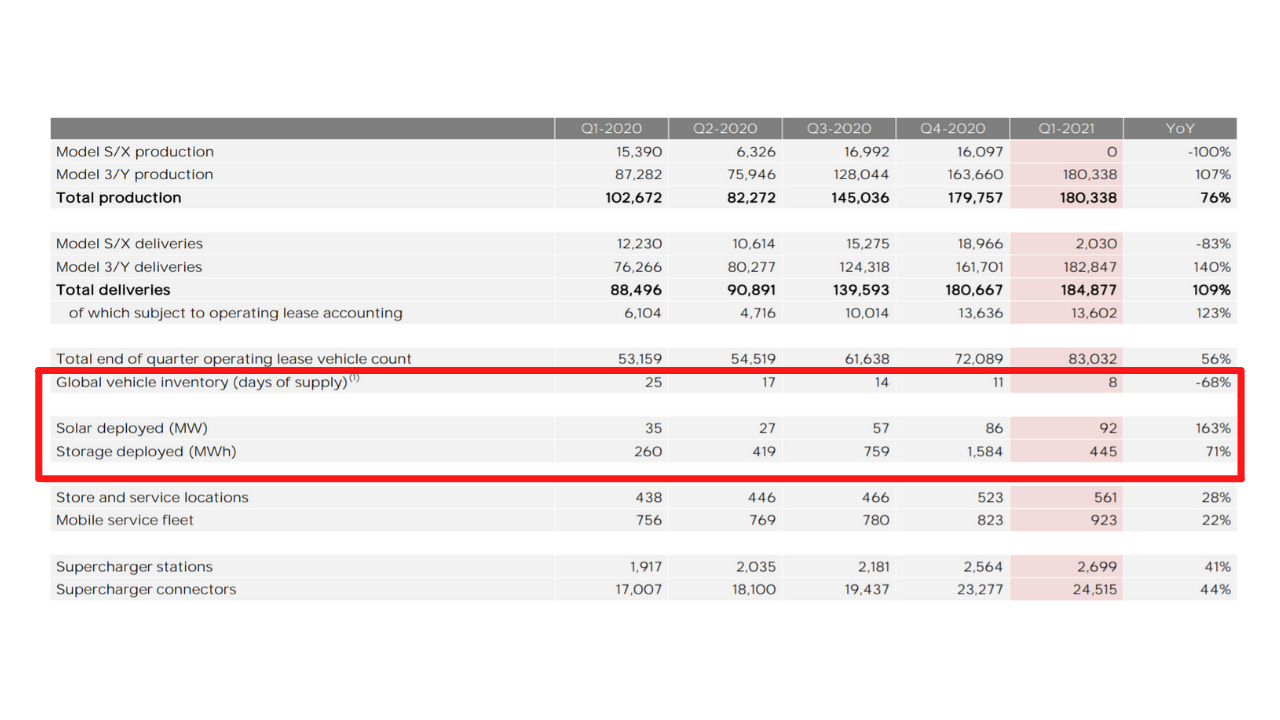The width and height of the screenshot is (1280, 720).
Task: Click the Q1-2021 column header
Action: point(1066,128)
